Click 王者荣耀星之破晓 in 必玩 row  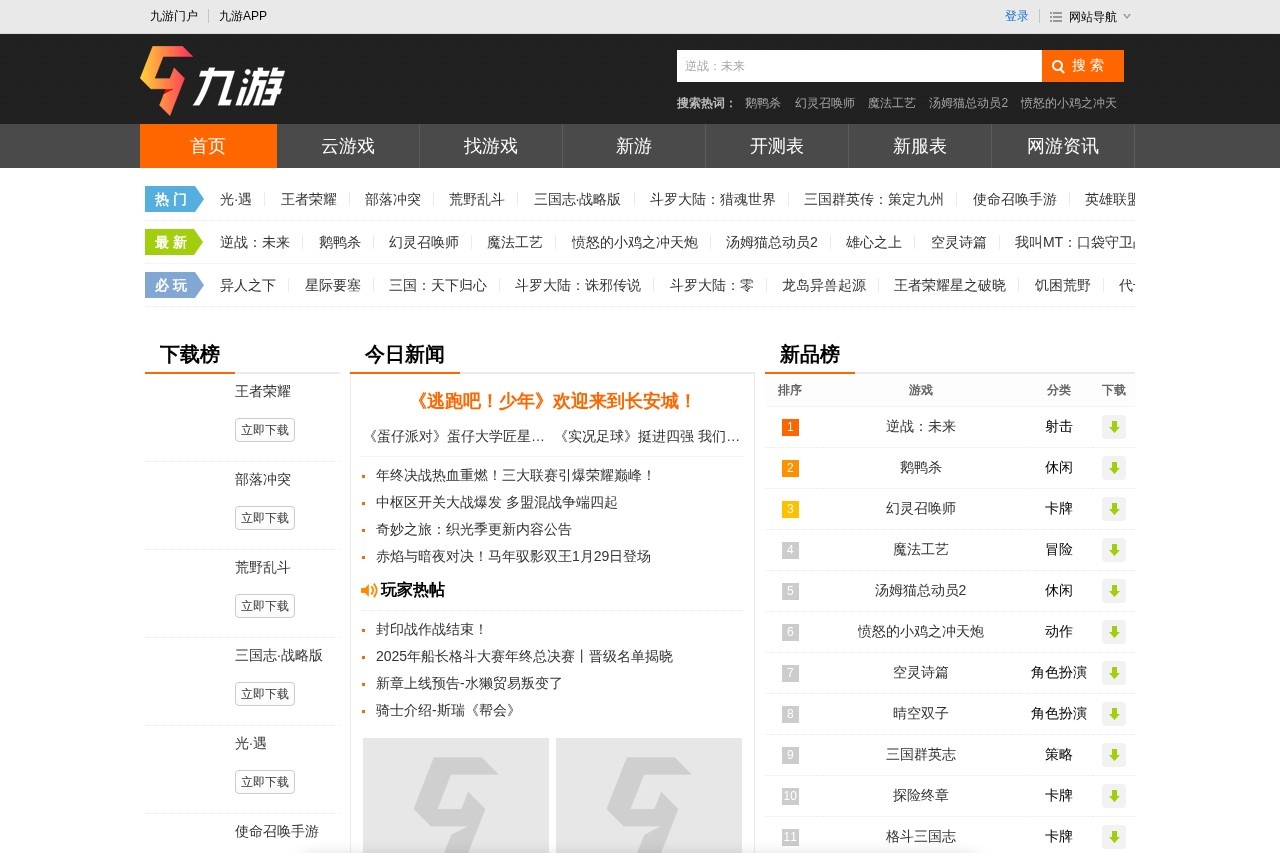coord(950,285)
